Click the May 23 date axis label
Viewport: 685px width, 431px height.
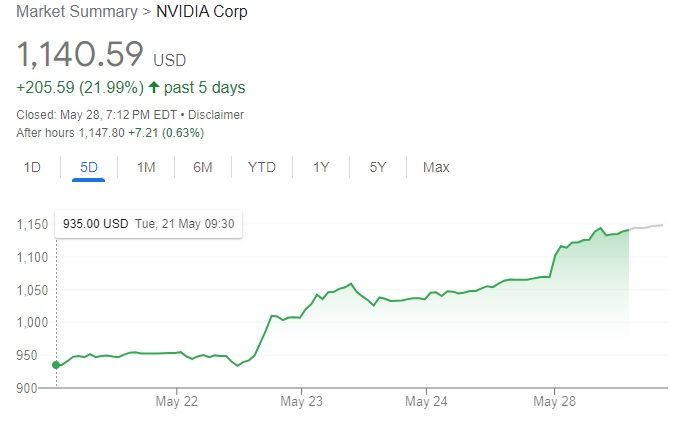pyautogui.click(x=301, y=403)
